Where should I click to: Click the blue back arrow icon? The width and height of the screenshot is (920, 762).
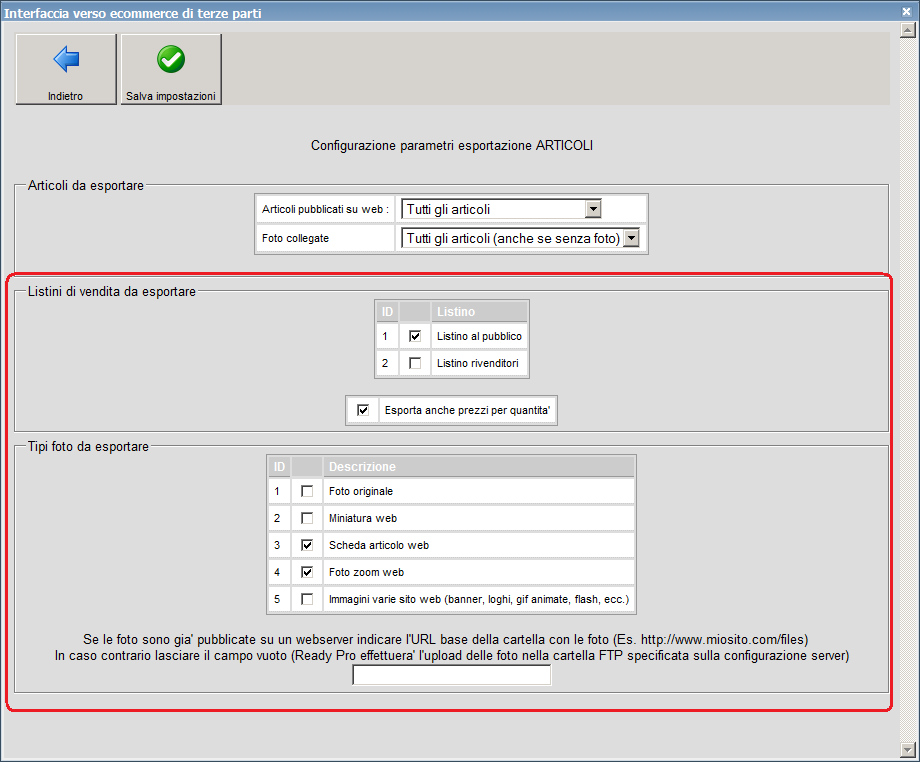click(66, 59)
